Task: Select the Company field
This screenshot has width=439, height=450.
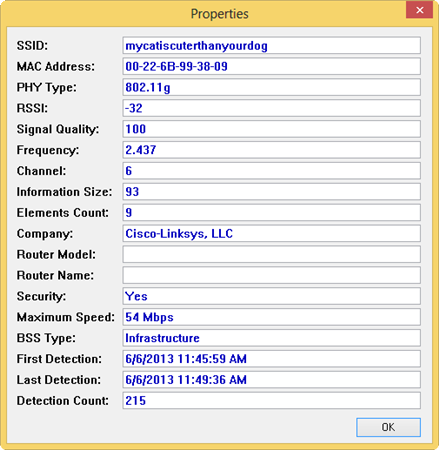Action: [x=271, y=233]
